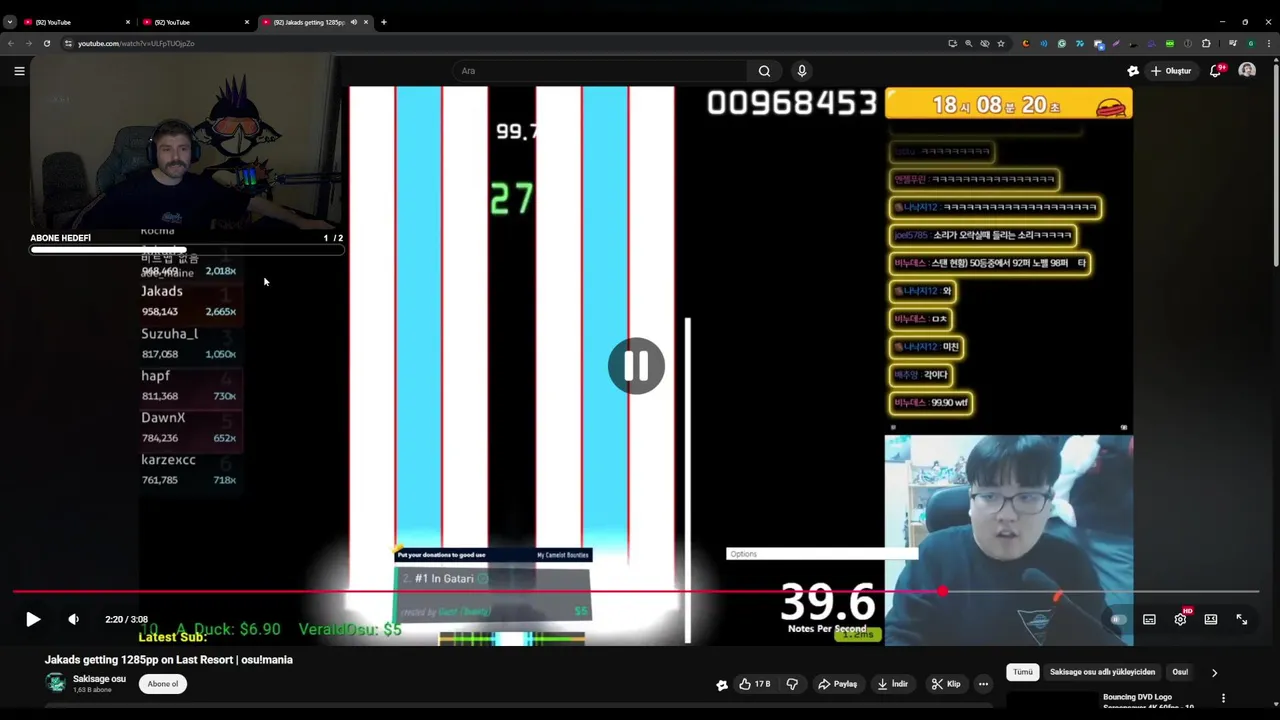Image resolution: width=1280 pixels, height=720 pixels.
Task: Click the orange C extension icon
Action: (1026, 43)
